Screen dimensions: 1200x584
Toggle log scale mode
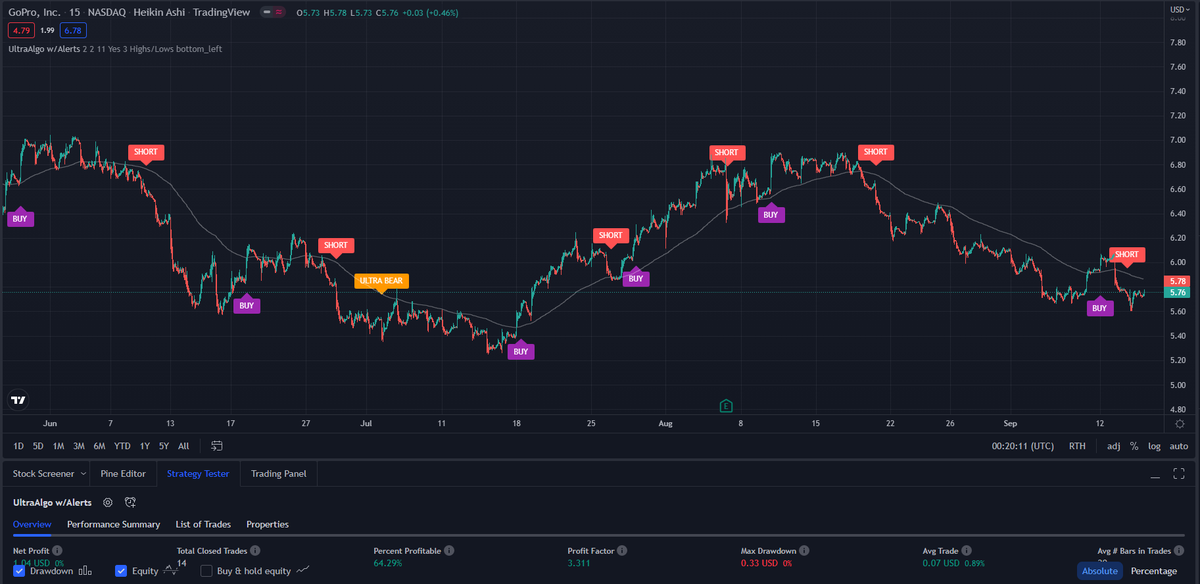pyautogui.click(x=1155, y=446)
